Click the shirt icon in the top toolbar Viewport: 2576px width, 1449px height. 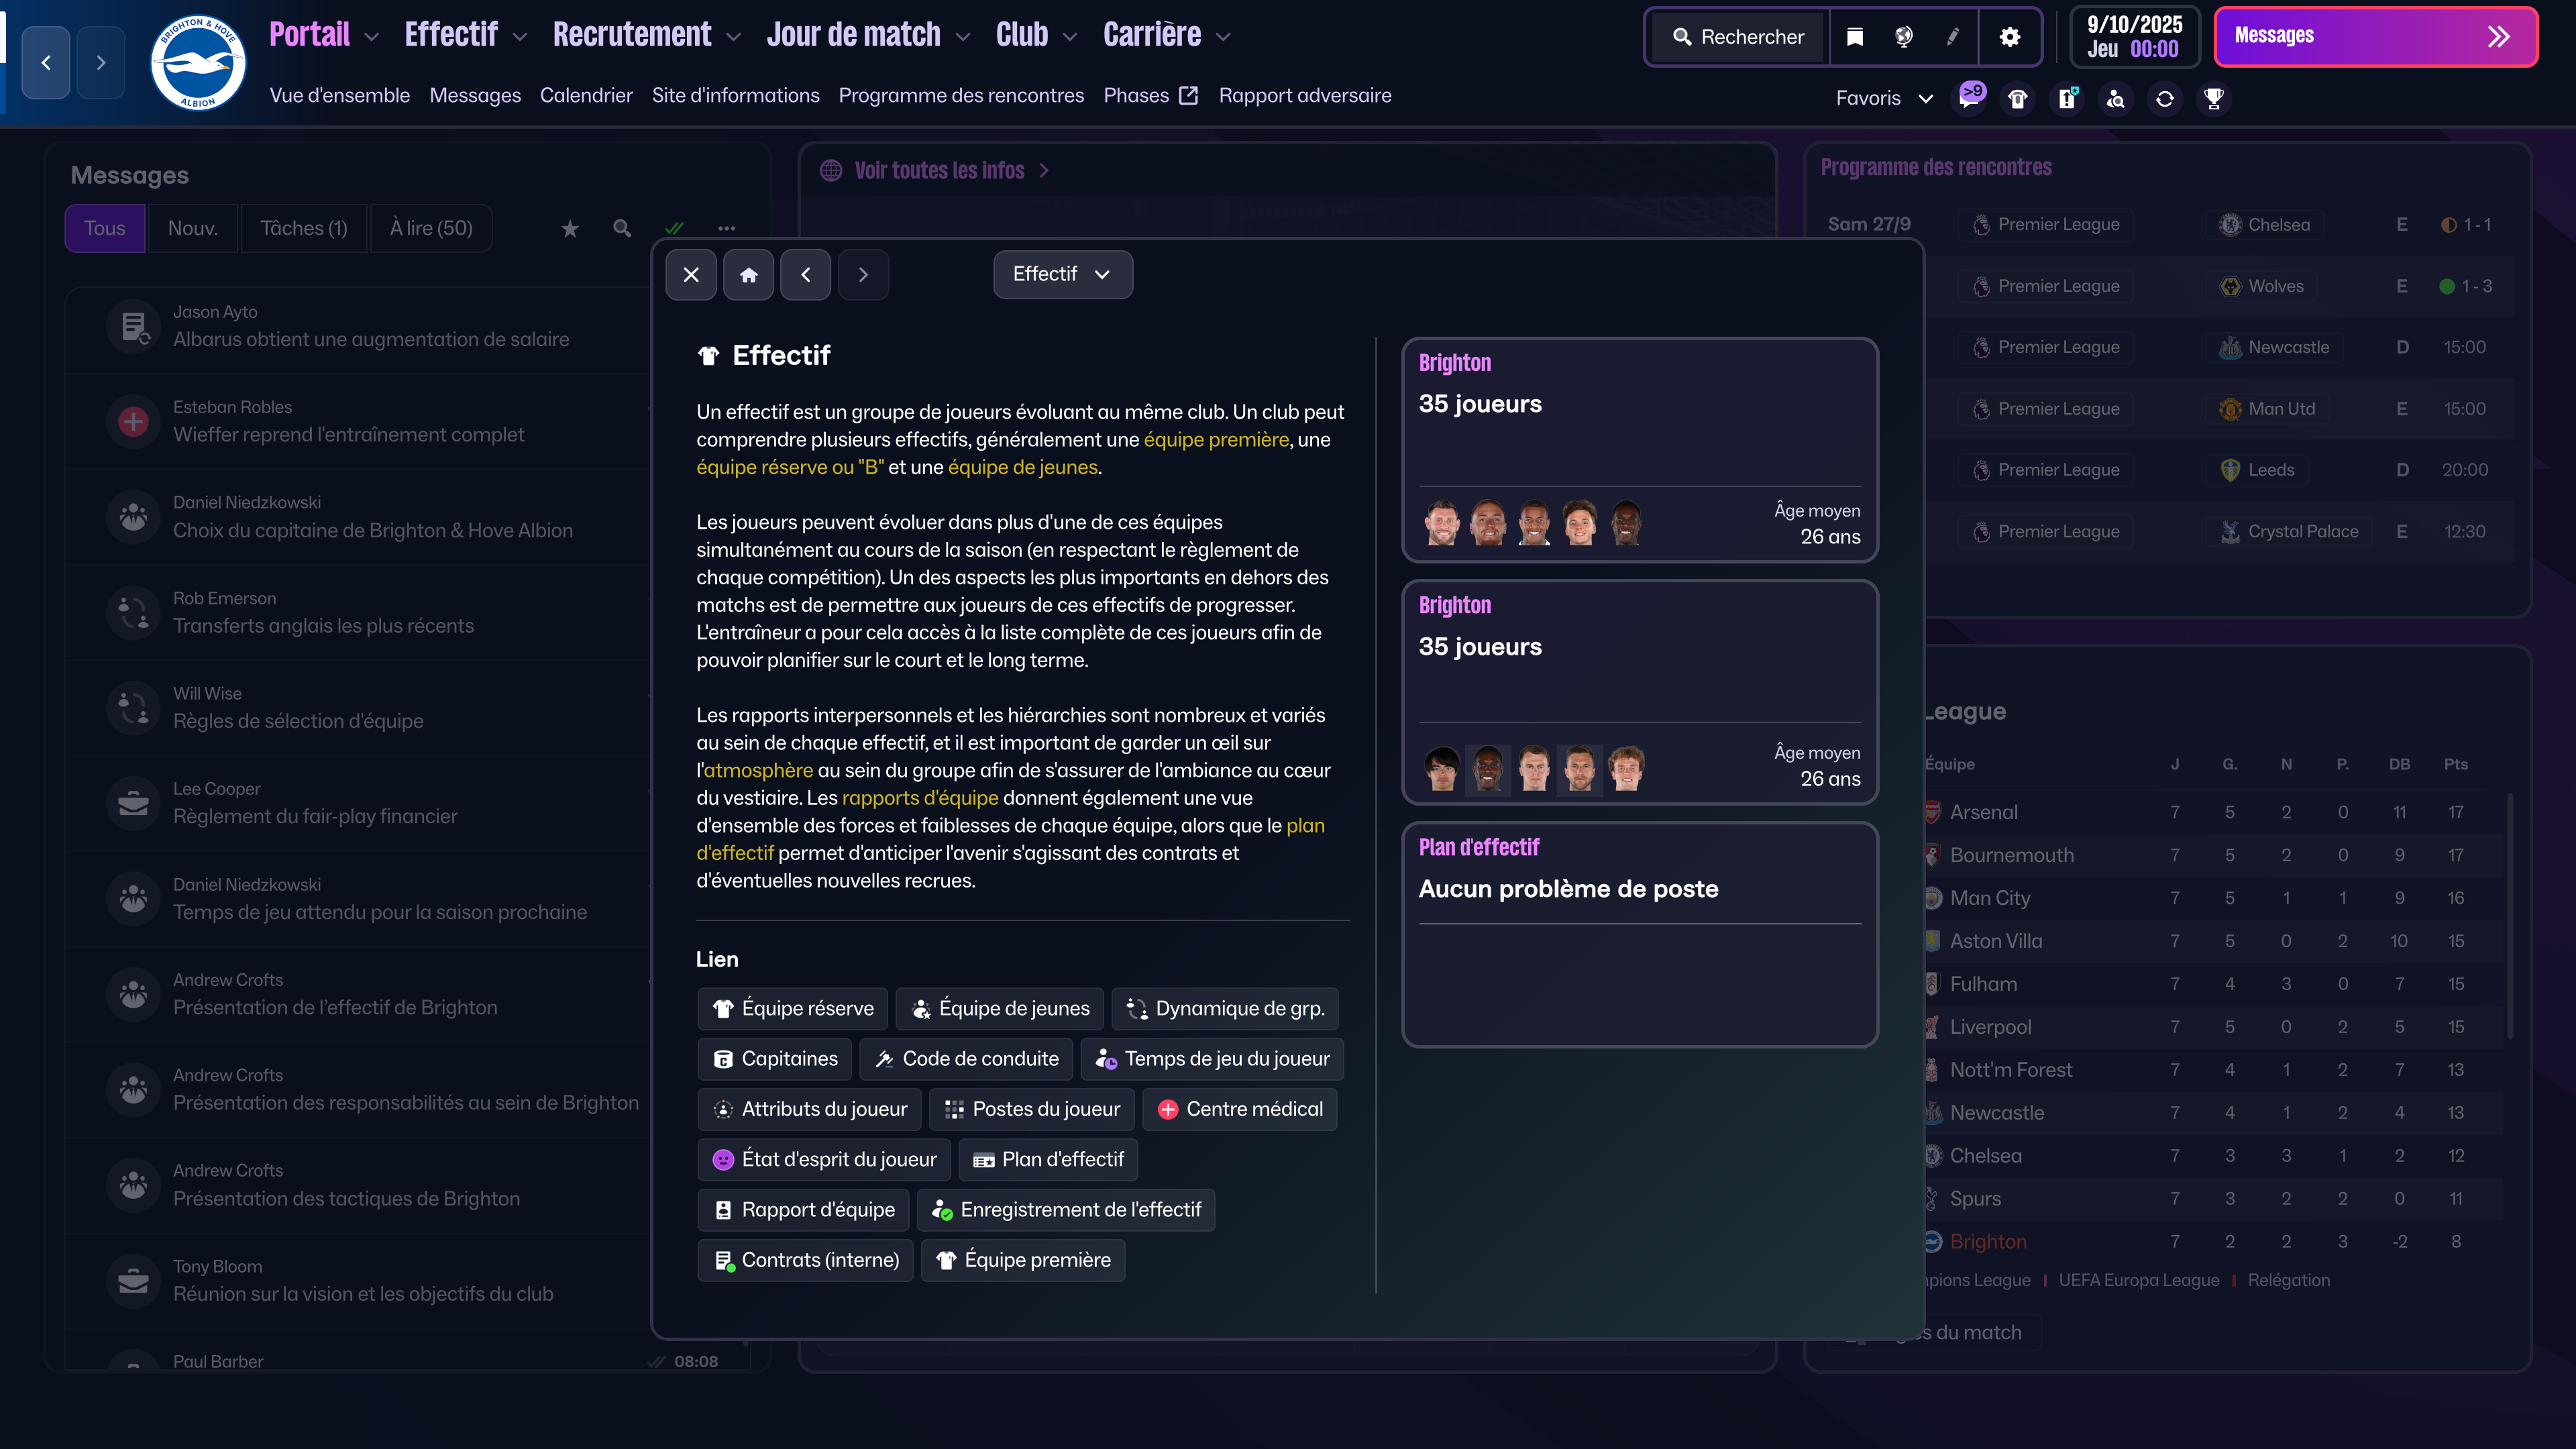click(2017, 98)
